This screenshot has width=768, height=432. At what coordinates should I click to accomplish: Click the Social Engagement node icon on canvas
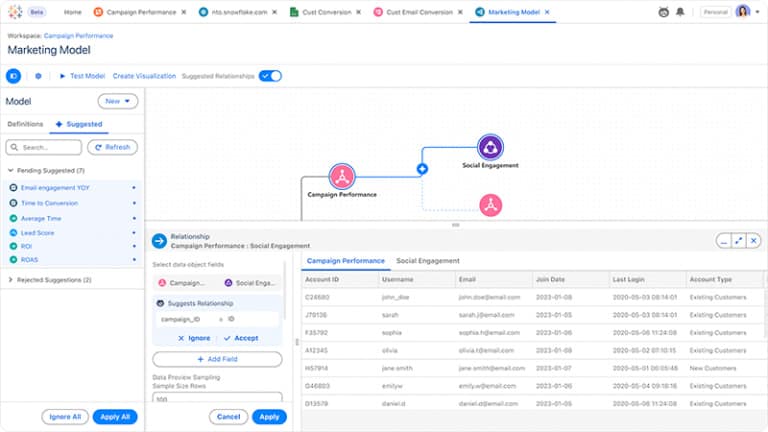[x=490, y=147]
